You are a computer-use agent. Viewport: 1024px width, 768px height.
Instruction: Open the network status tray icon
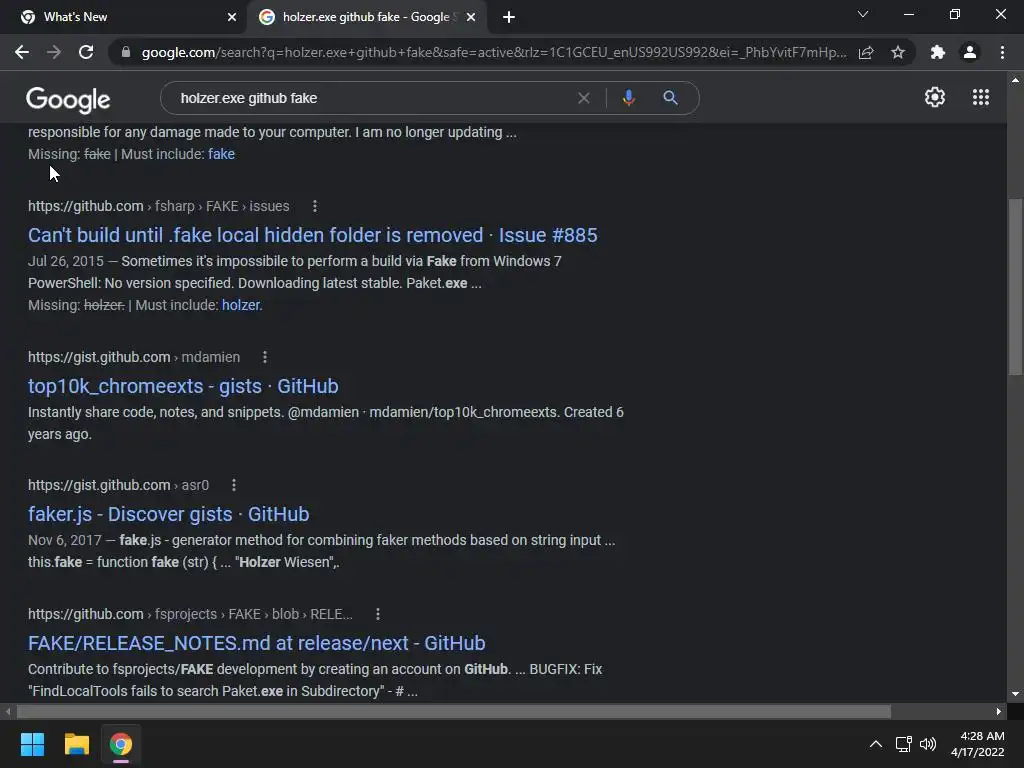[903, 744]
